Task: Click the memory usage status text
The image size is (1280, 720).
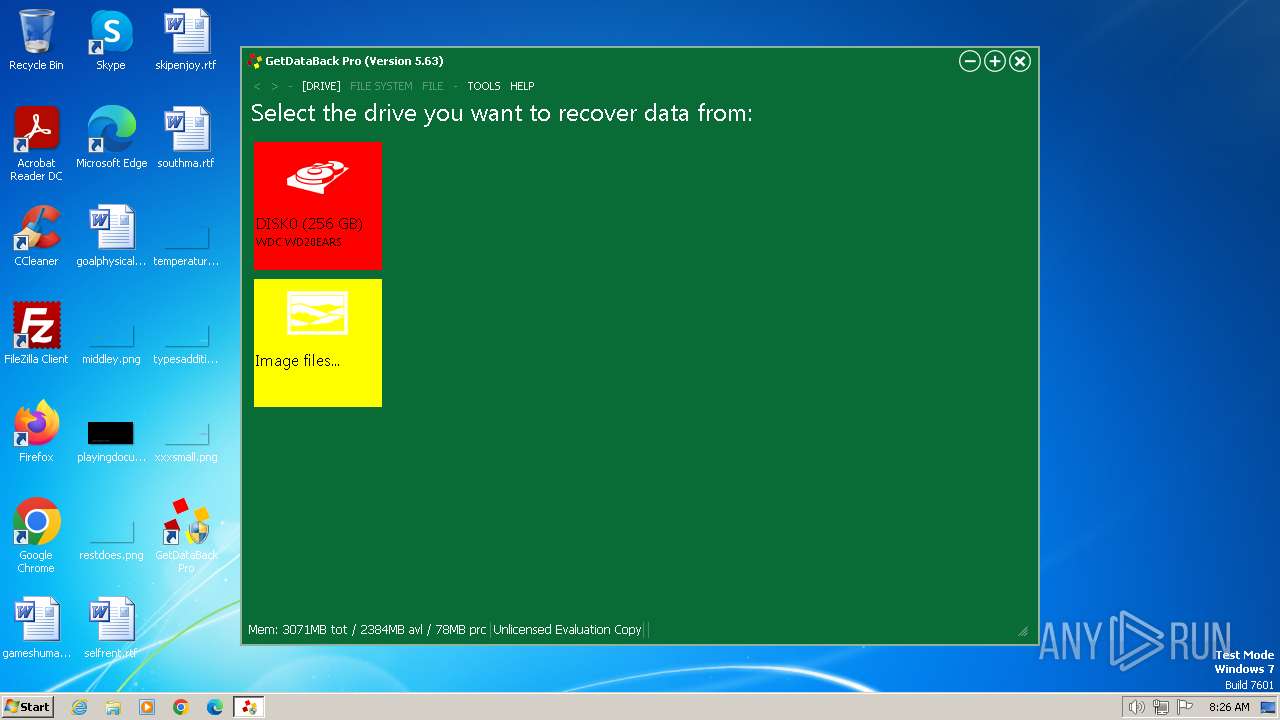Action: (367, 630)
